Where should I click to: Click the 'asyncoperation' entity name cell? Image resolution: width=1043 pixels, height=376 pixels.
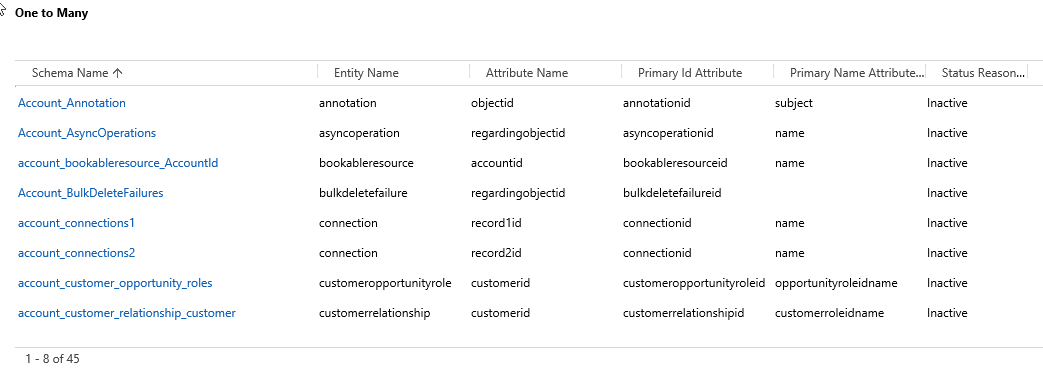click(359, 133)
